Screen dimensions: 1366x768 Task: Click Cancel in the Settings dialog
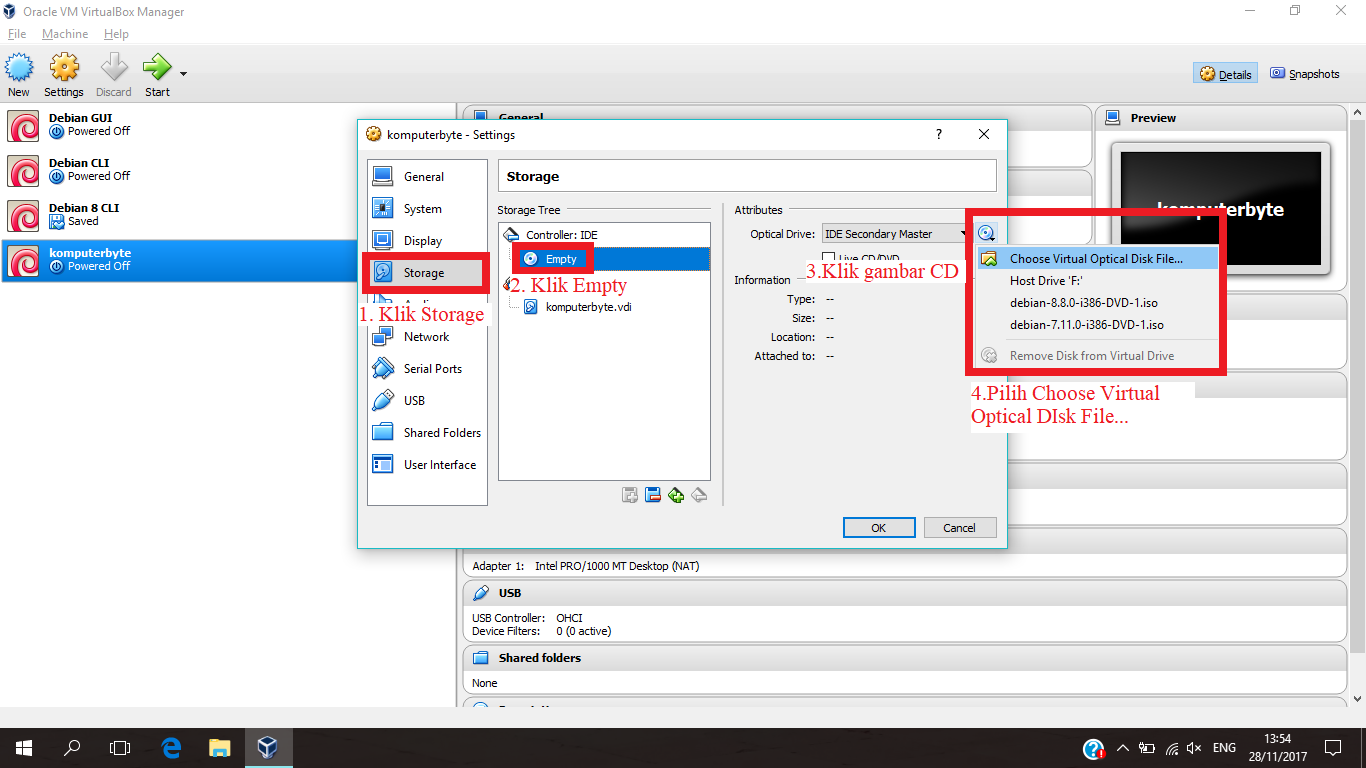959,528
